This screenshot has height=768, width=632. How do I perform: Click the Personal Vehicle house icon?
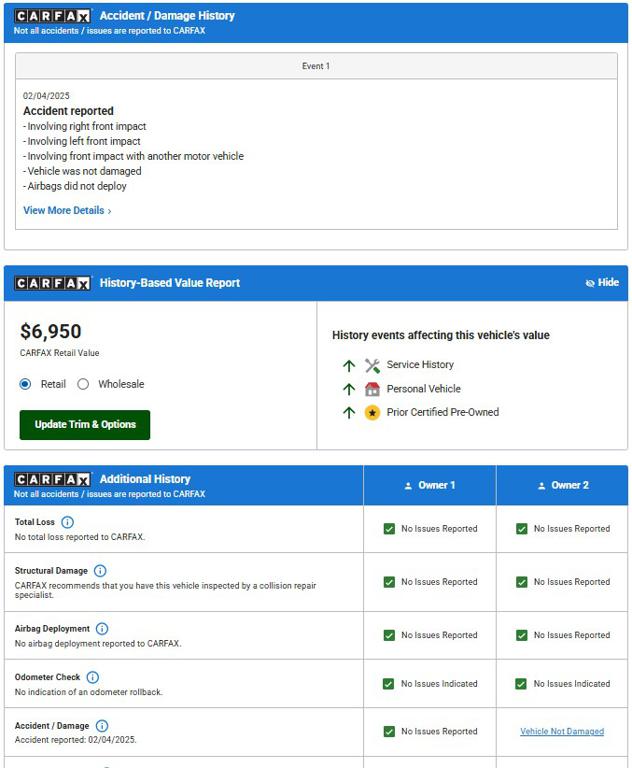(372, 389)
